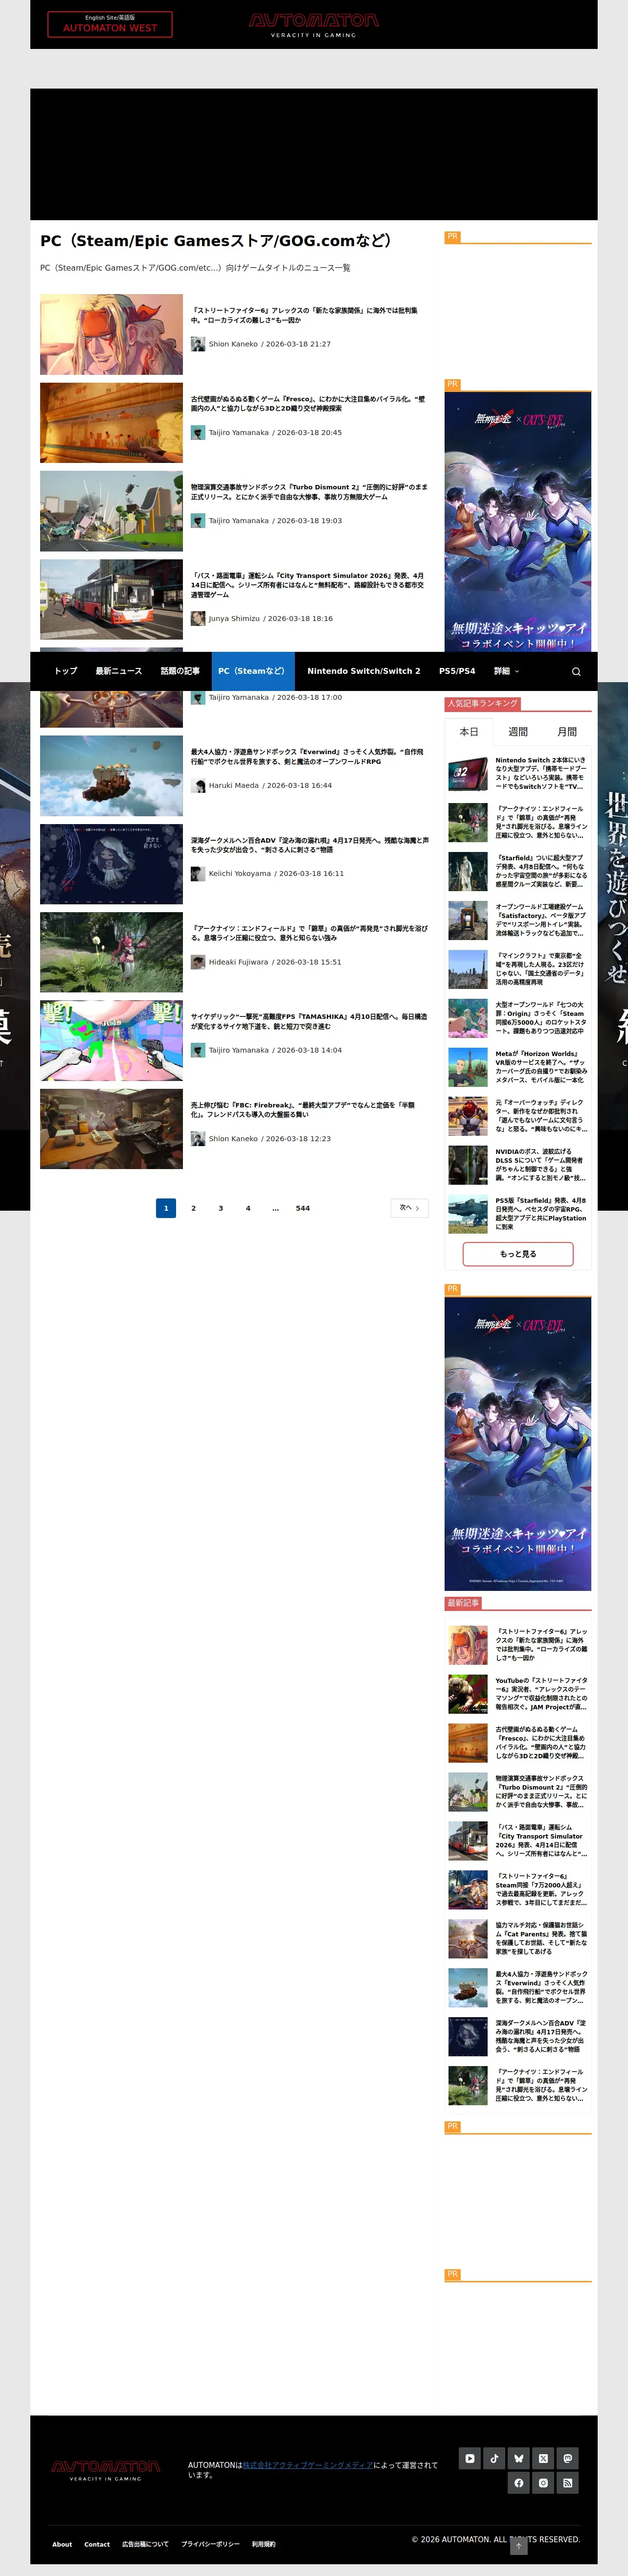Open the Everwind floating island thumbnail
This screenshot has width=628, height=2576.
coord(111,776)
